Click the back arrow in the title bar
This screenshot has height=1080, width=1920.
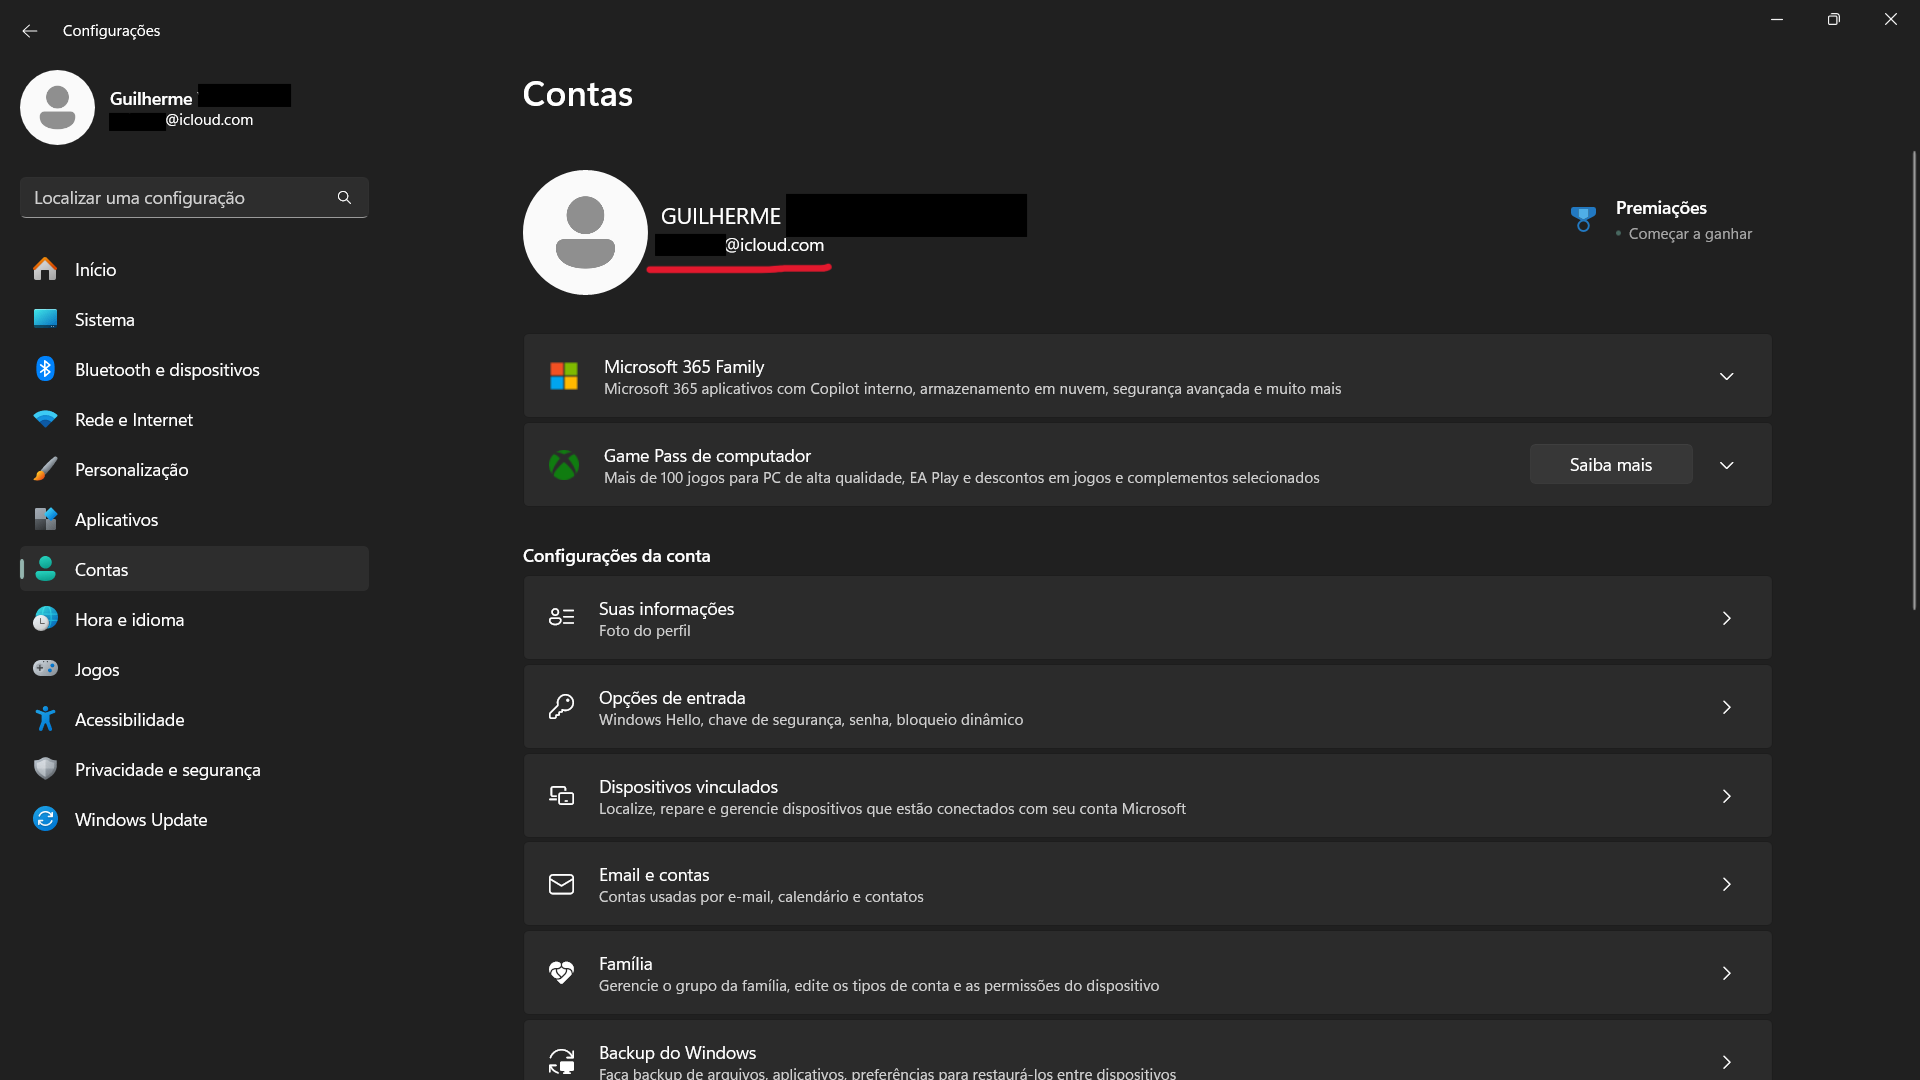click(30, 31)
